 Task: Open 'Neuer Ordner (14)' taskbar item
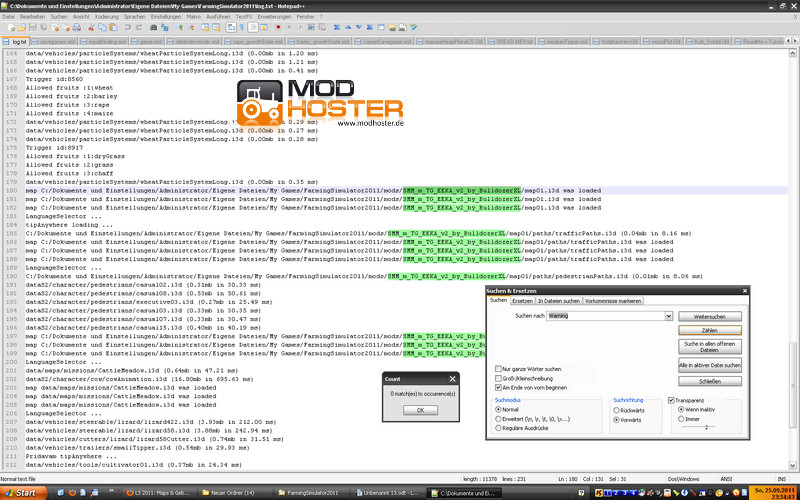point(233,493)
